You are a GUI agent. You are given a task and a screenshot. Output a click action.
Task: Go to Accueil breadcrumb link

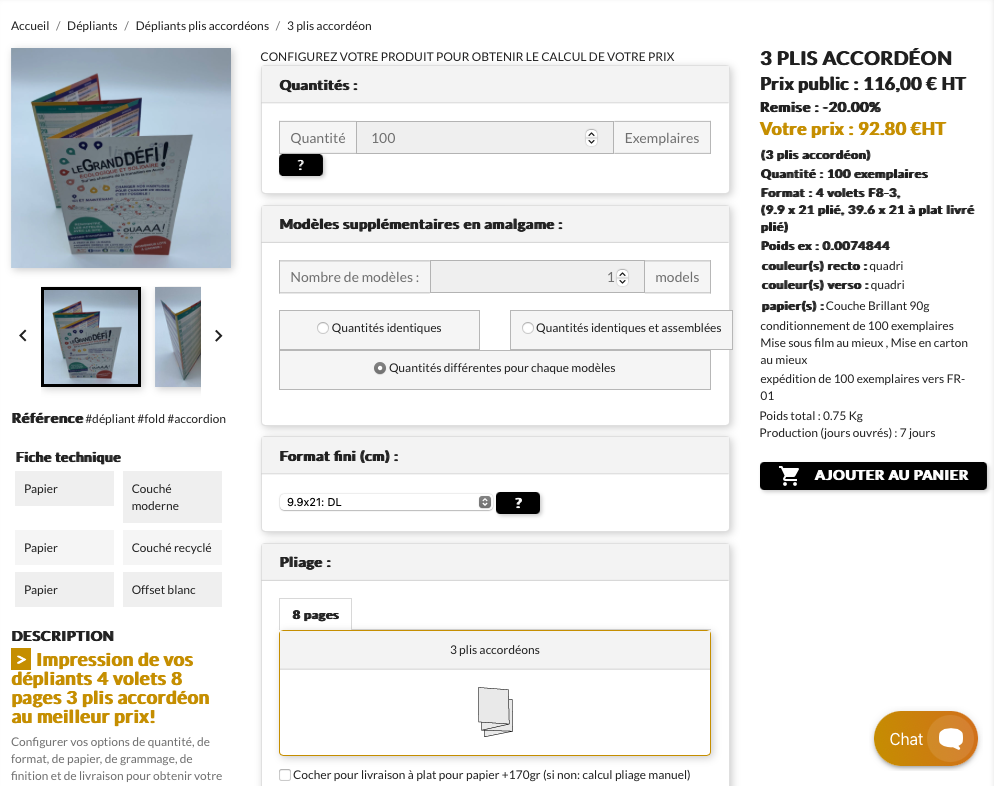pyautogui.click(x=30, y=26)
